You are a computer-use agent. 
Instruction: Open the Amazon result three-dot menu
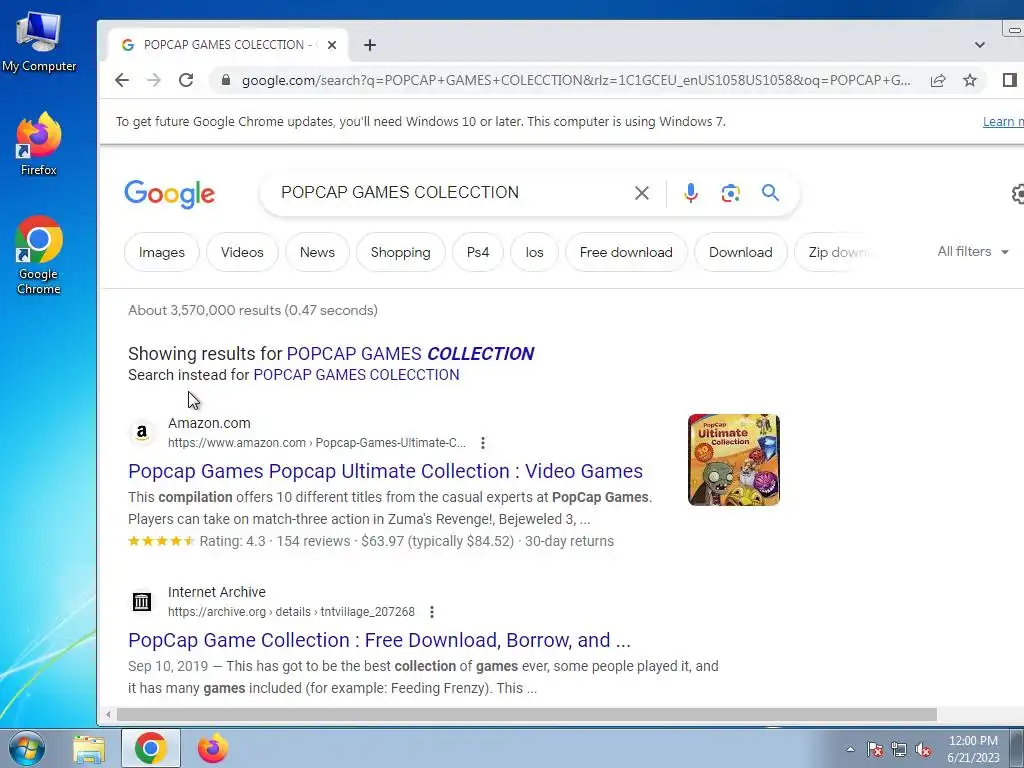[483, 443]
